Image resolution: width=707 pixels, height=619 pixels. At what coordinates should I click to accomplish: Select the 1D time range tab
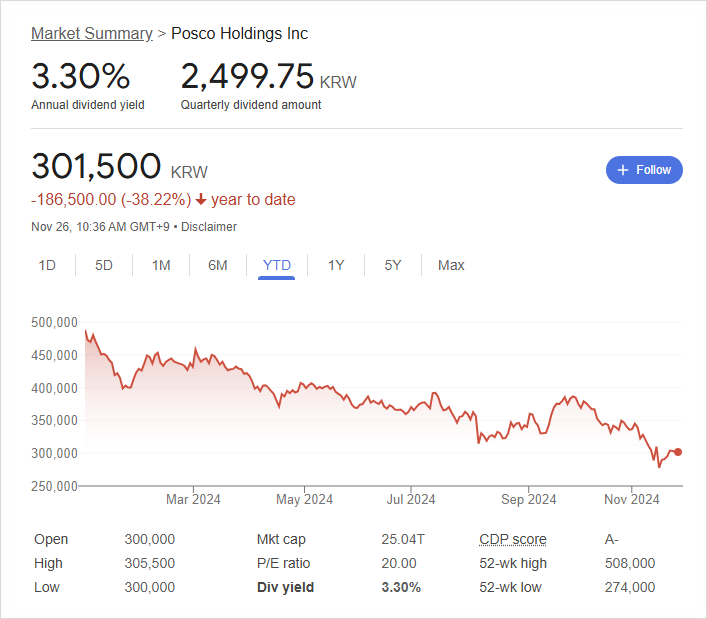tap(47, 265)
